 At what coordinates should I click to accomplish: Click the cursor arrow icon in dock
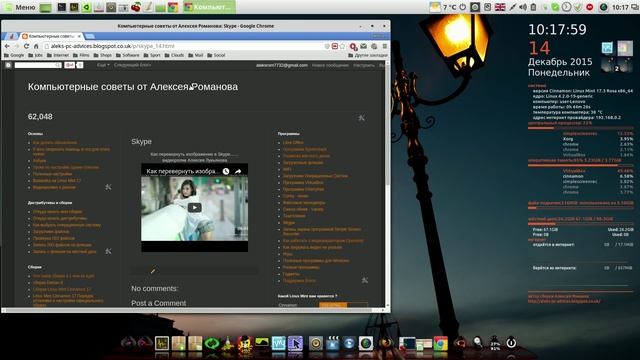(295, 344)
